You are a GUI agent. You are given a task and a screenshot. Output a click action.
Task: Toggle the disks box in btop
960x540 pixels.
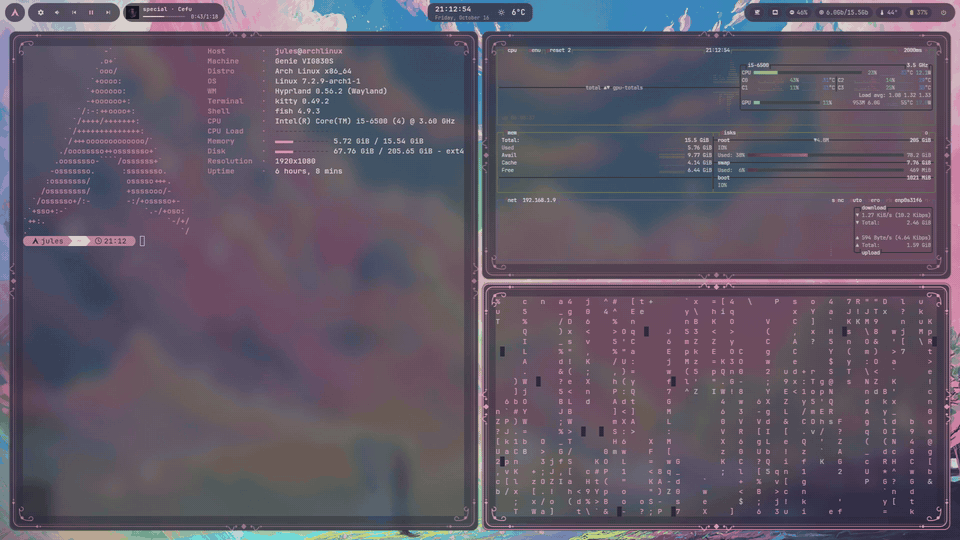(729, 132)
